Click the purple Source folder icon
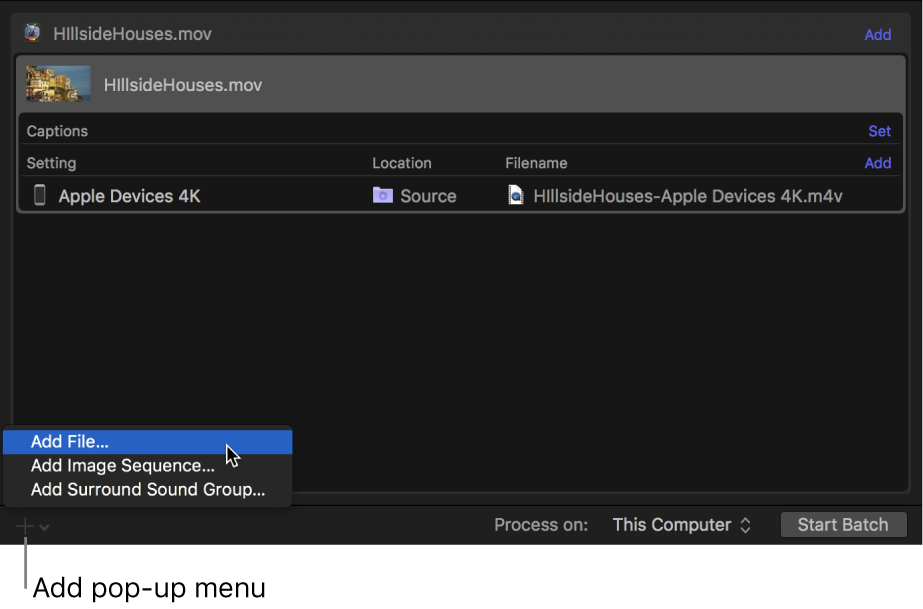 coord(383,195)
